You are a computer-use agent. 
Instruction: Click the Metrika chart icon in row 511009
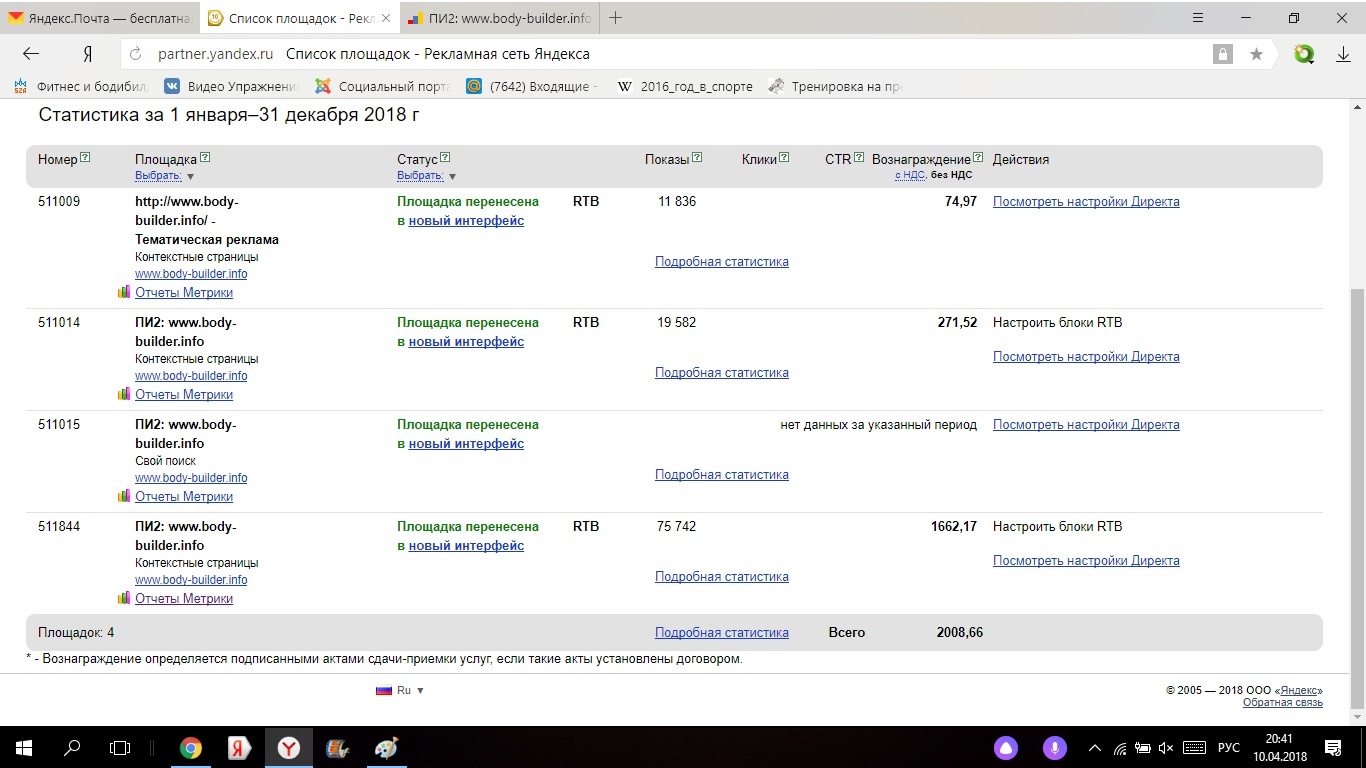click(124, 292)
